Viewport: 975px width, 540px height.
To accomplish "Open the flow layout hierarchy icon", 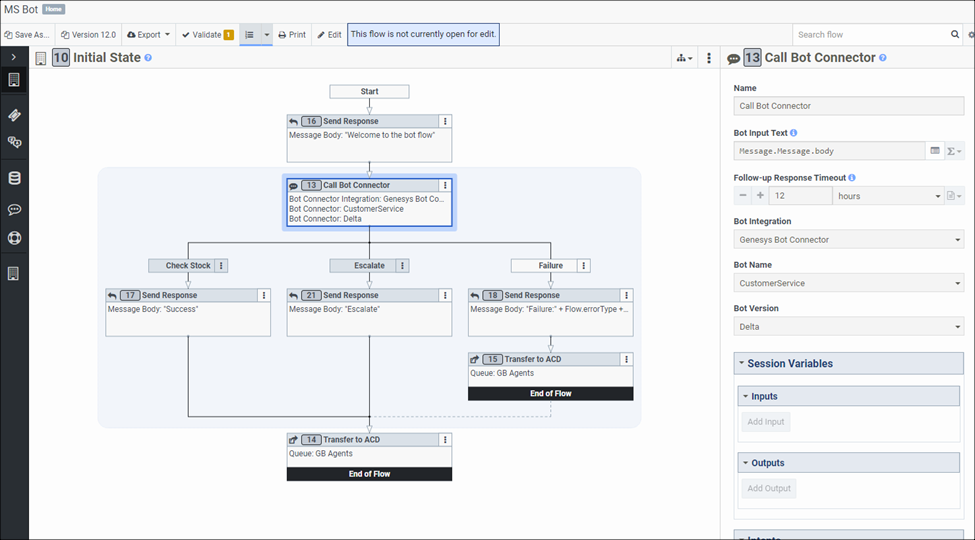I will pos(684,59).
